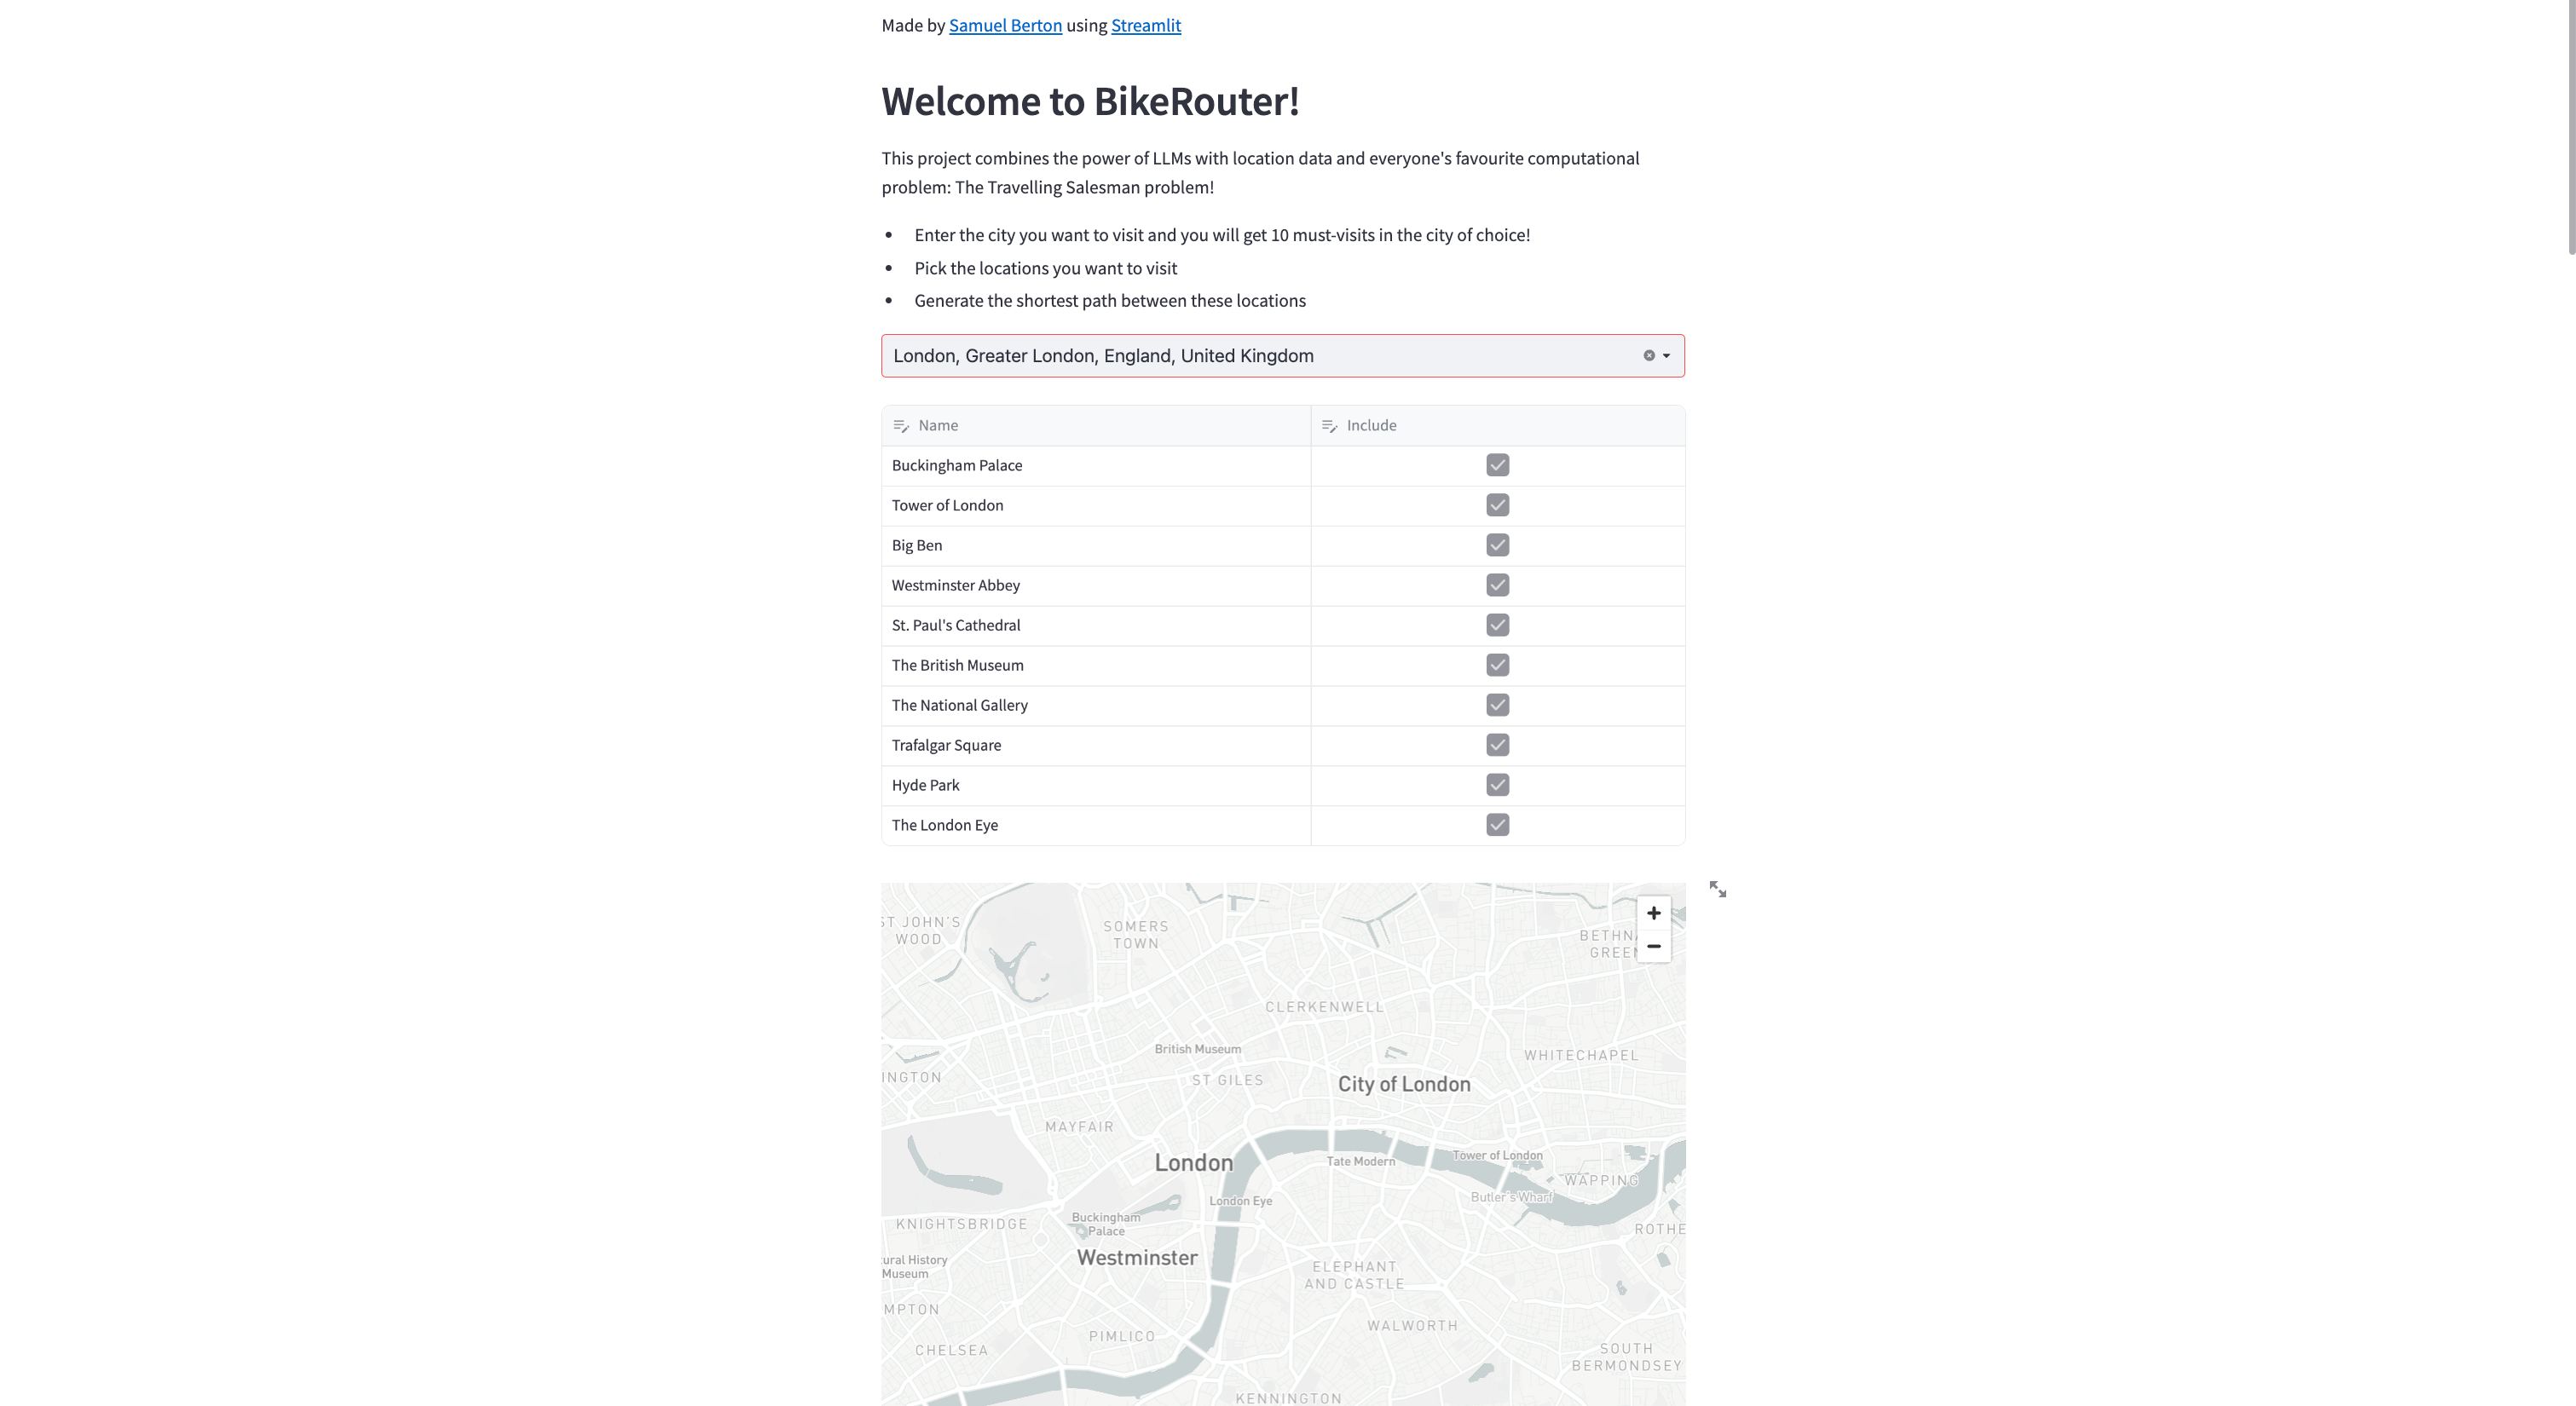2576x1406 pixels.
Task: Uncheck Tower of London include checkbox
Action: [x=1497, y=505]
